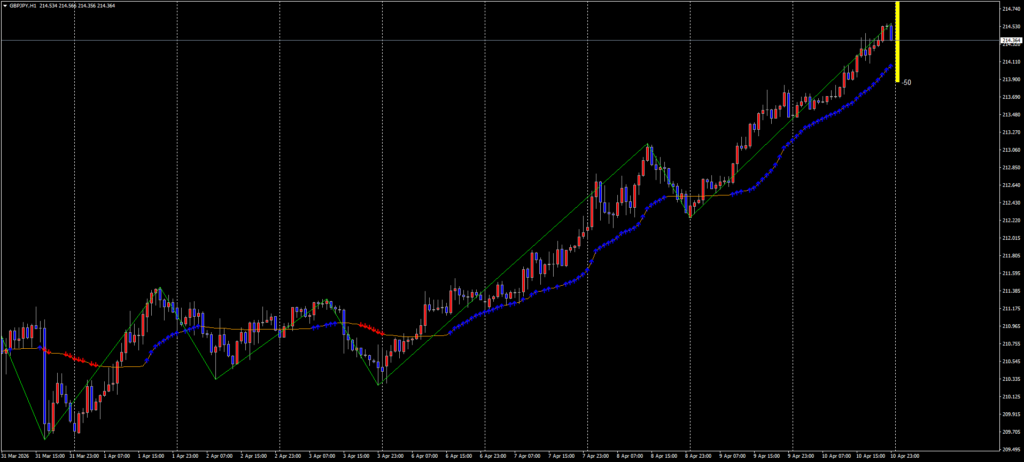Click the 214.364 current price tag

1010,41
